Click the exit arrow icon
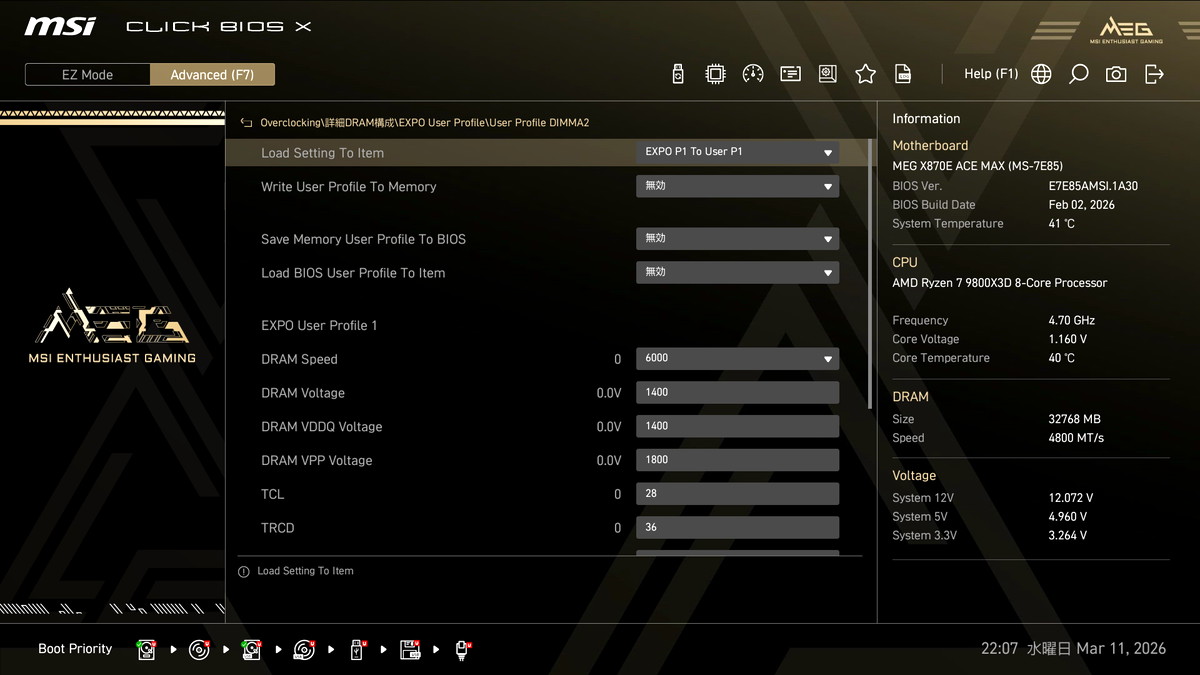Viewport: 1200px width, 675px height. (x=1154, y=74)
